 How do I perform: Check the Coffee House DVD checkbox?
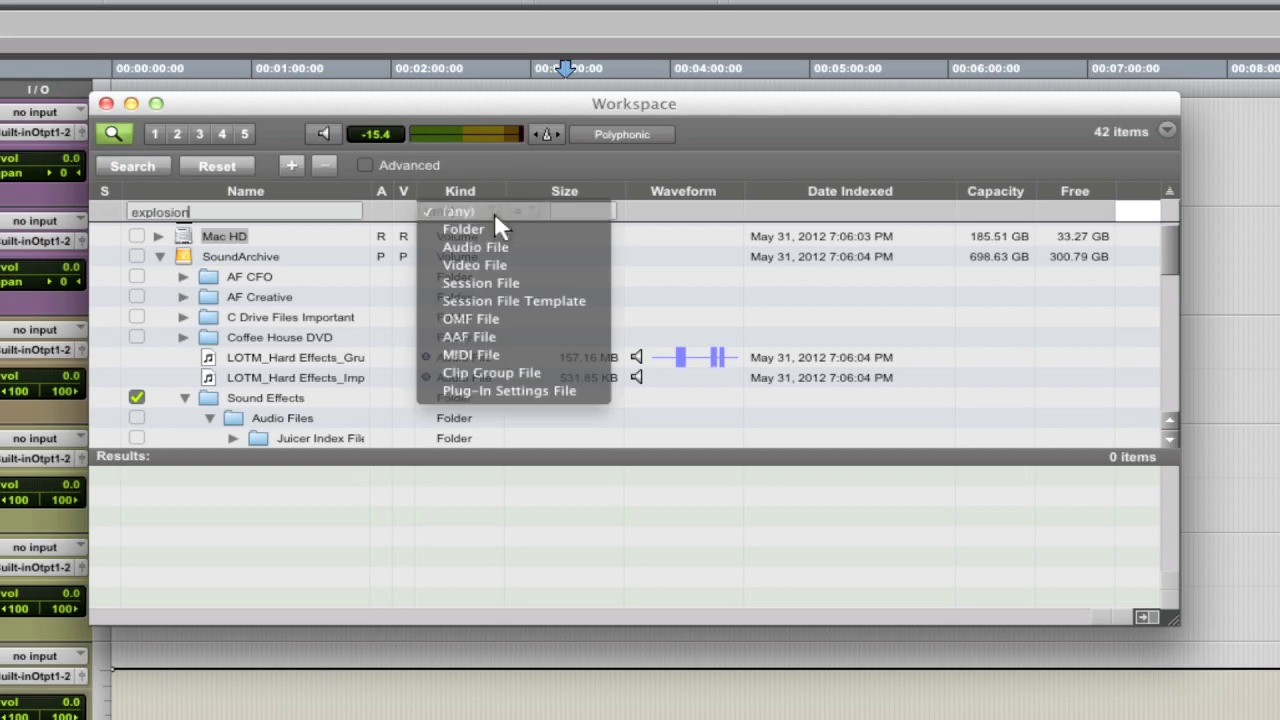137,337
